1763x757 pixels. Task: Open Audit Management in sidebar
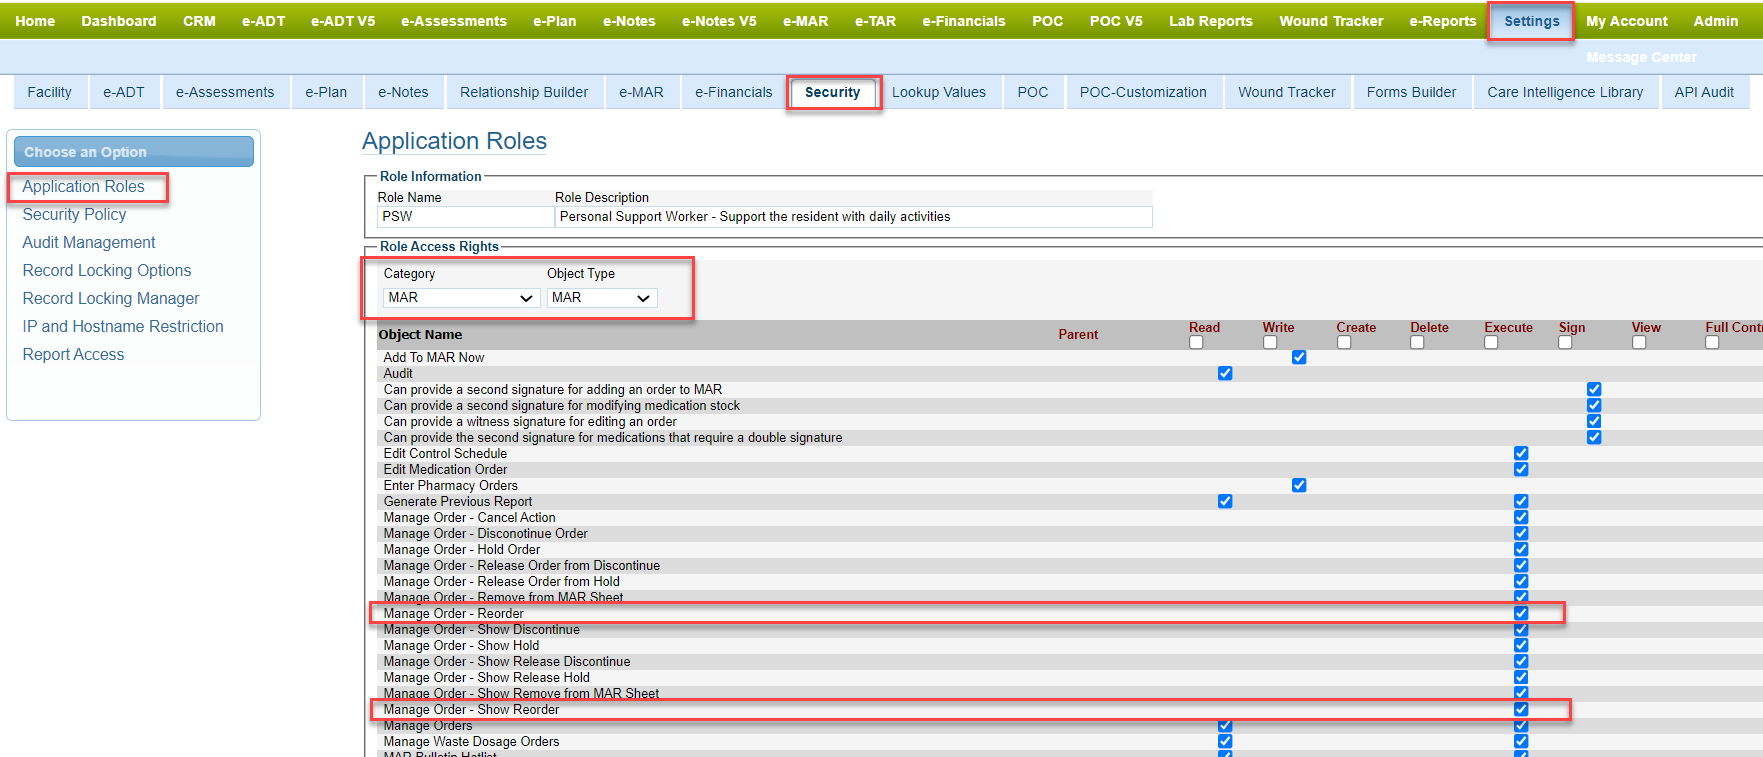[89, 242]
